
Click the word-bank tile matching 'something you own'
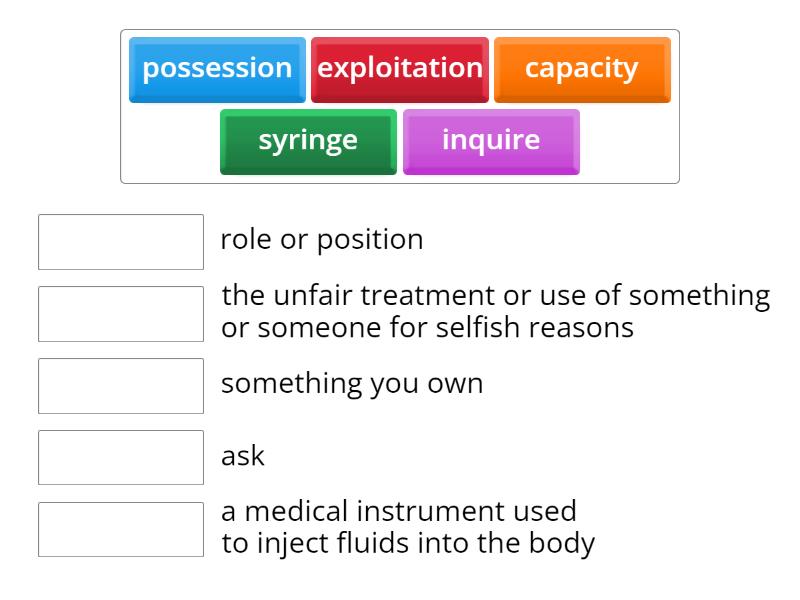click(x=217, y=69)
